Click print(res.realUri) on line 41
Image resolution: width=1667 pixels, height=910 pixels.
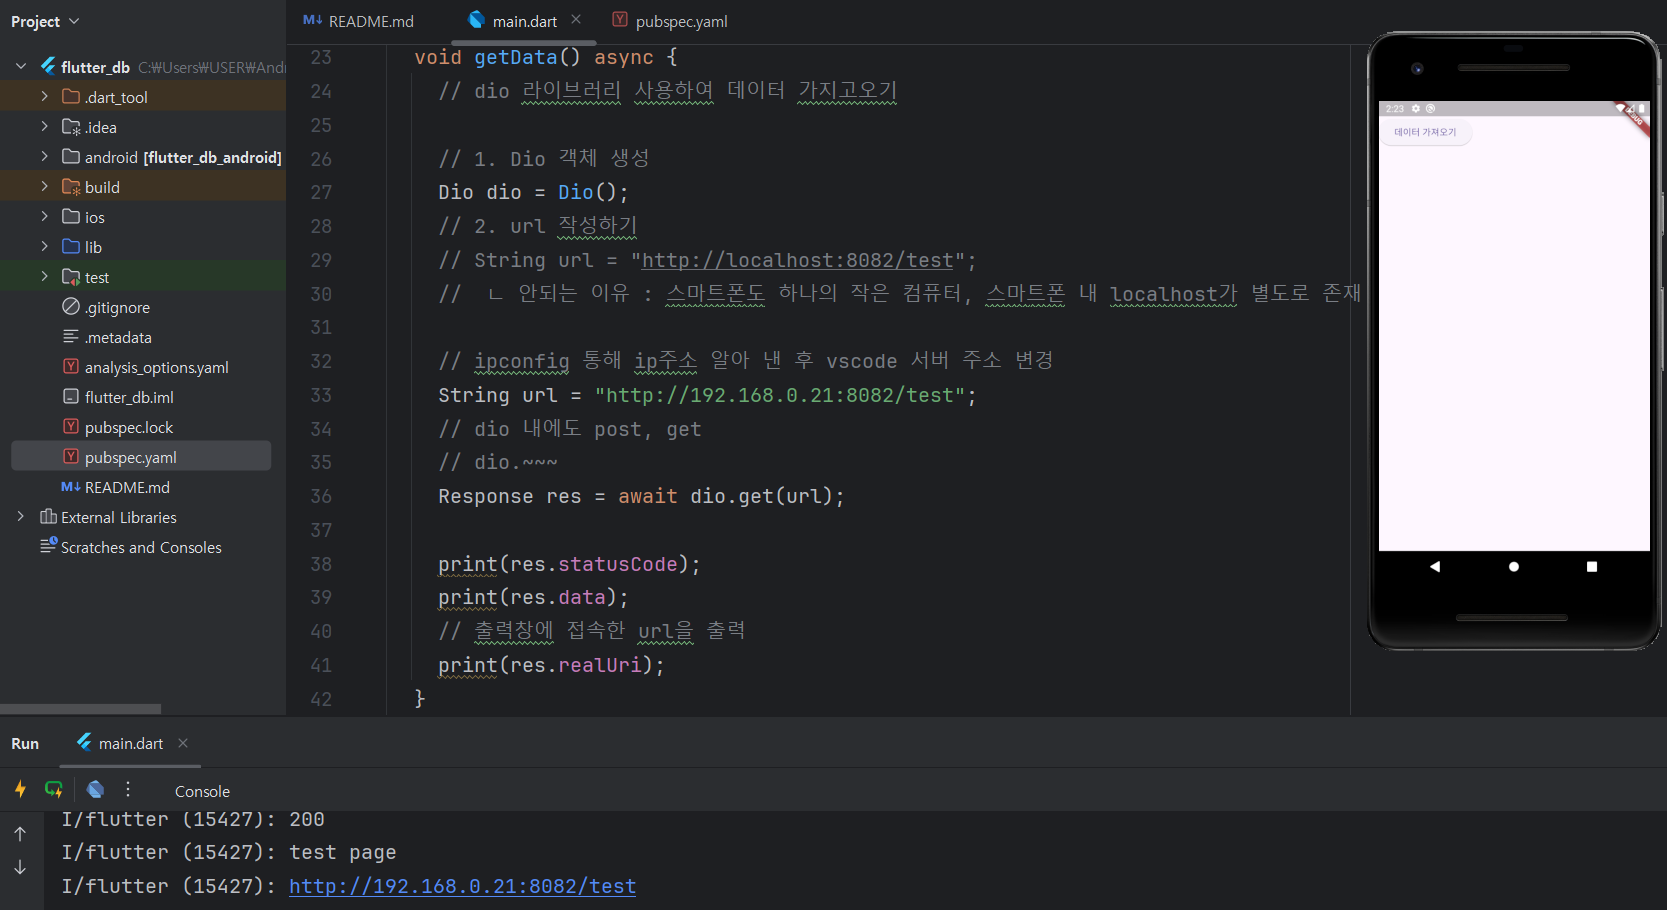pos(551,665)
